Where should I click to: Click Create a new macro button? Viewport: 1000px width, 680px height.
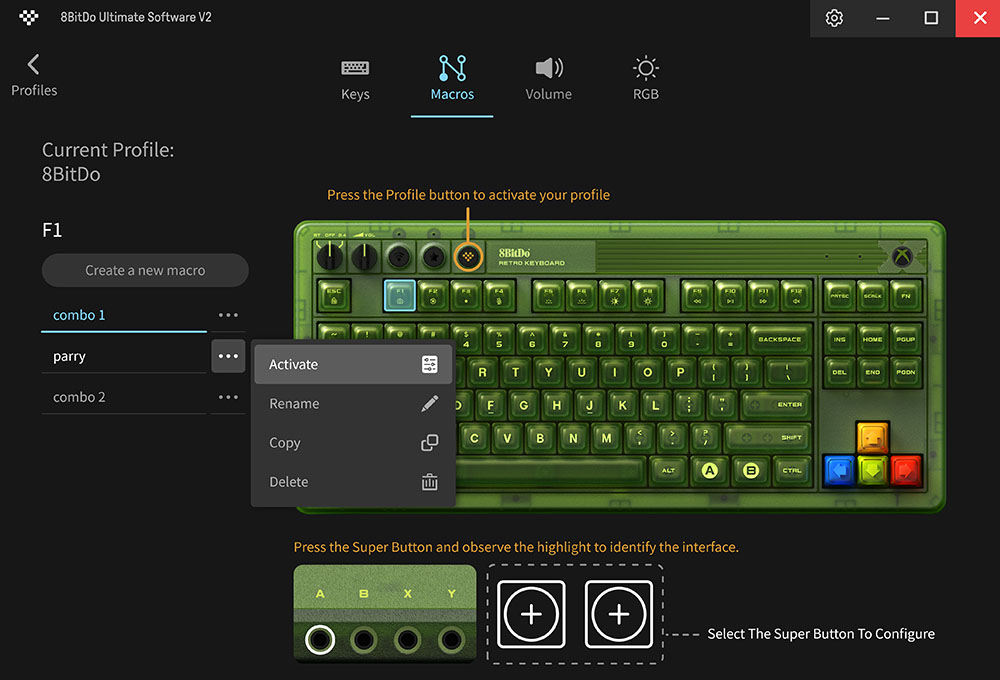145,270
